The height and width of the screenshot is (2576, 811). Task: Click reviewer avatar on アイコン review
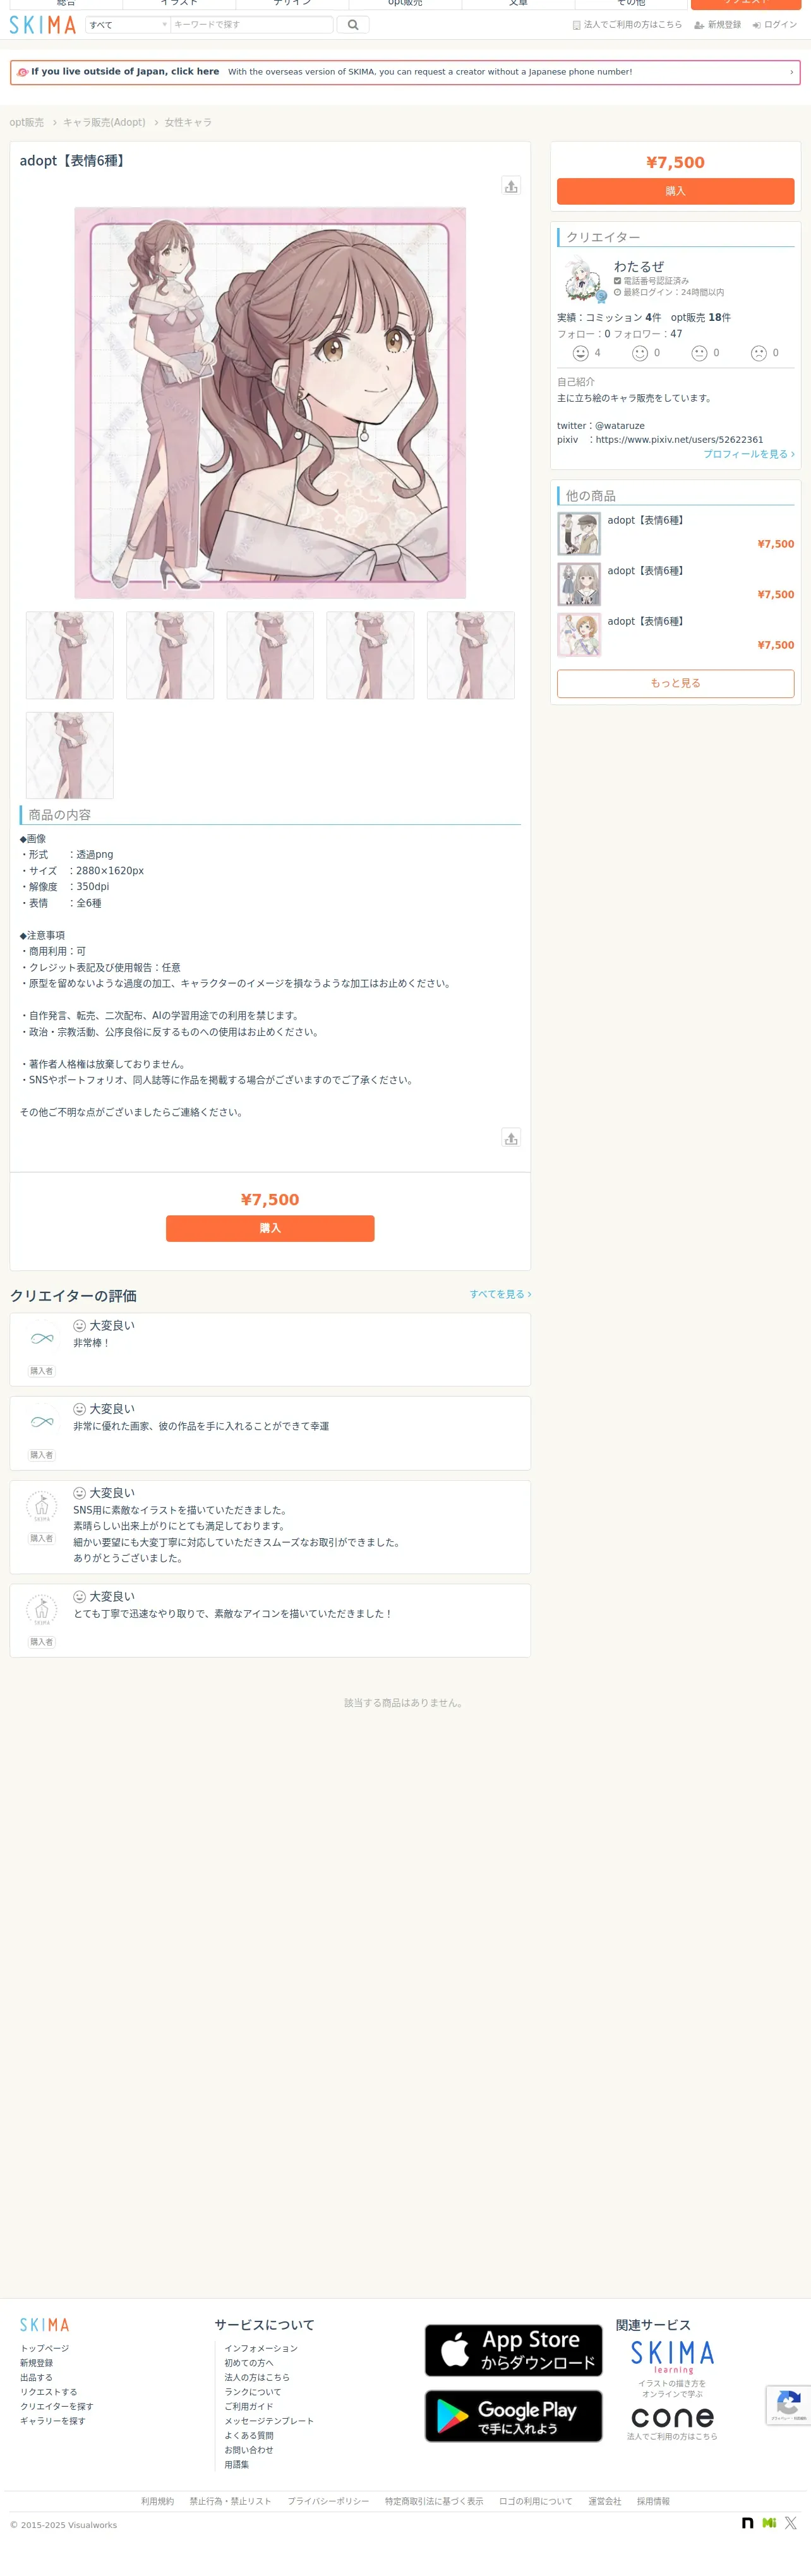(42, 1609)
